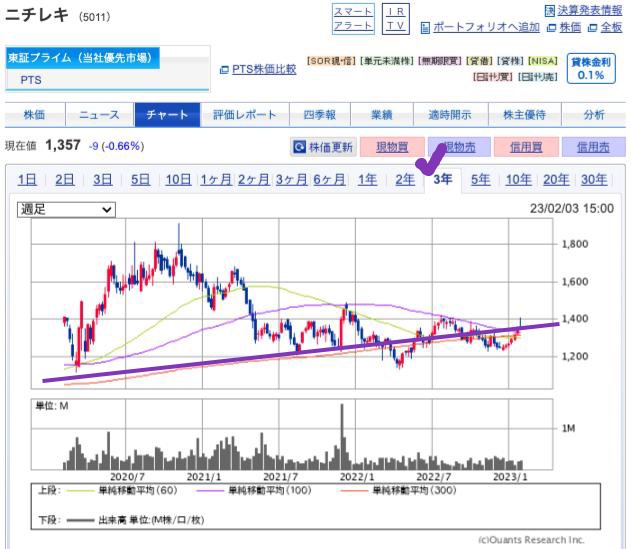Click the [NISA] label
The height and width of the screenshot is (549, 631).
[x=543, y=61]
